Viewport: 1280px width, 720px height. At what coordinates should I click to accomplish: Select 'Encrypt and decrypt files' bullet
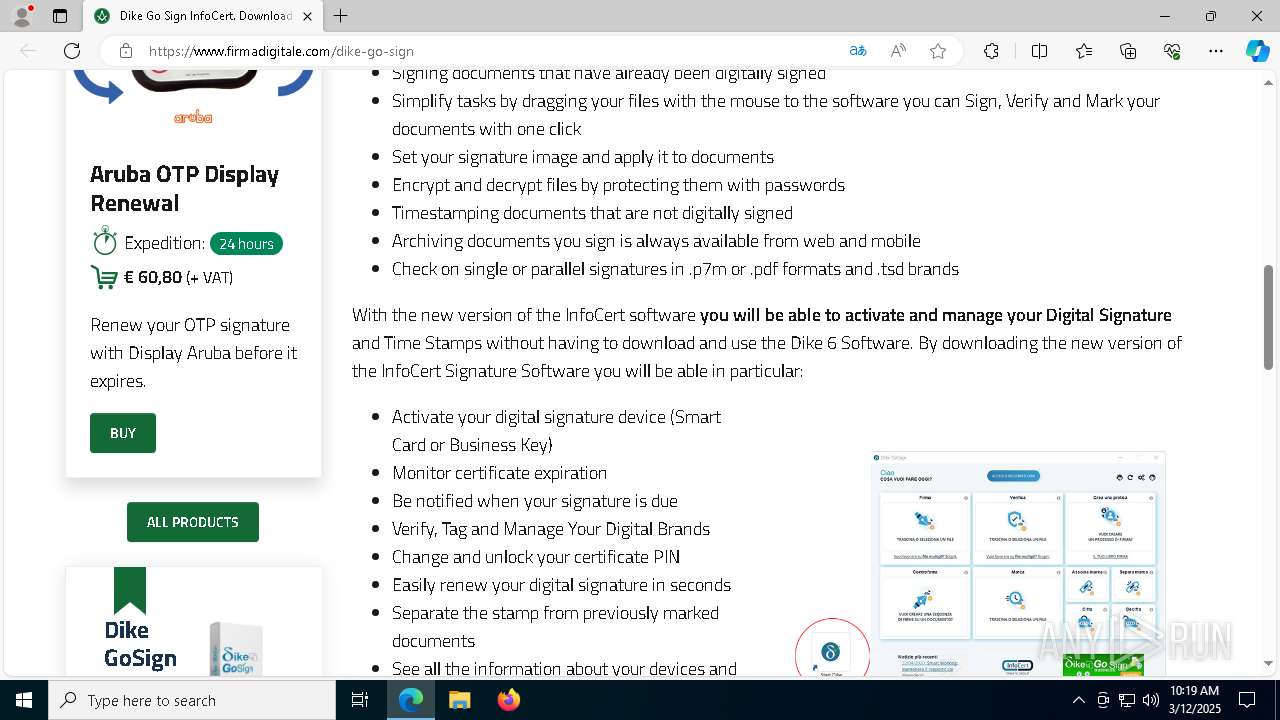pos(618,184)
